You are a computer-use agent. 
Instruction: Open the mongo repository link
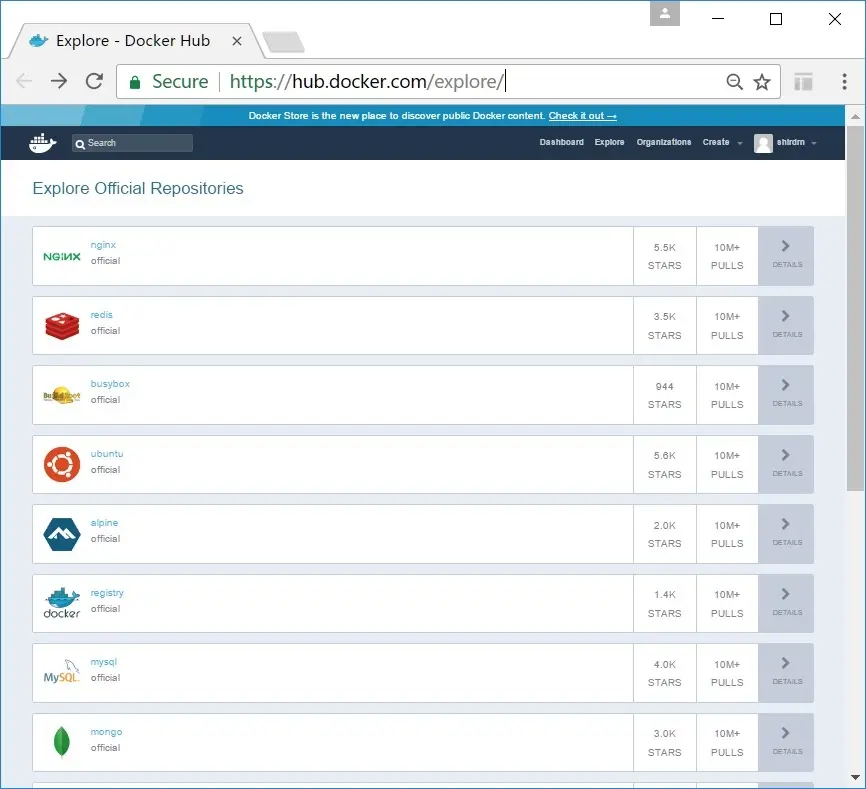pyautogui.click(x=107, y=732)
